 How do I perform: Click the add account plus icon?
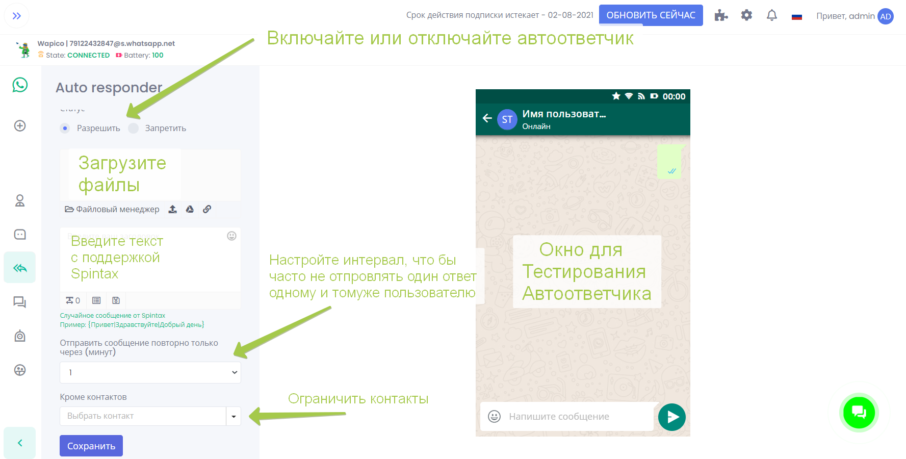tap(20, 125)
